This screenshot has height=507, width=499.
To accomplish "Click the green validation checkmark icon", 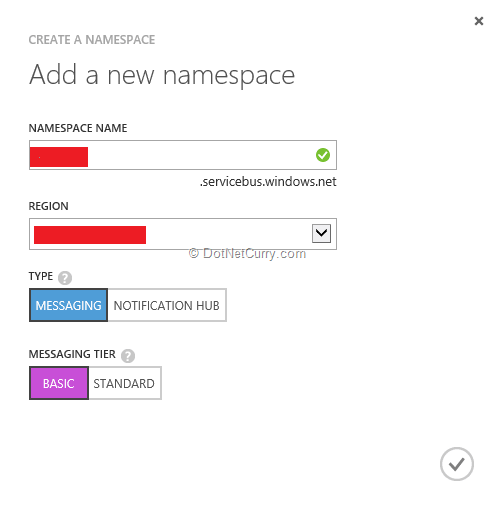I will [x=323, y=155].
